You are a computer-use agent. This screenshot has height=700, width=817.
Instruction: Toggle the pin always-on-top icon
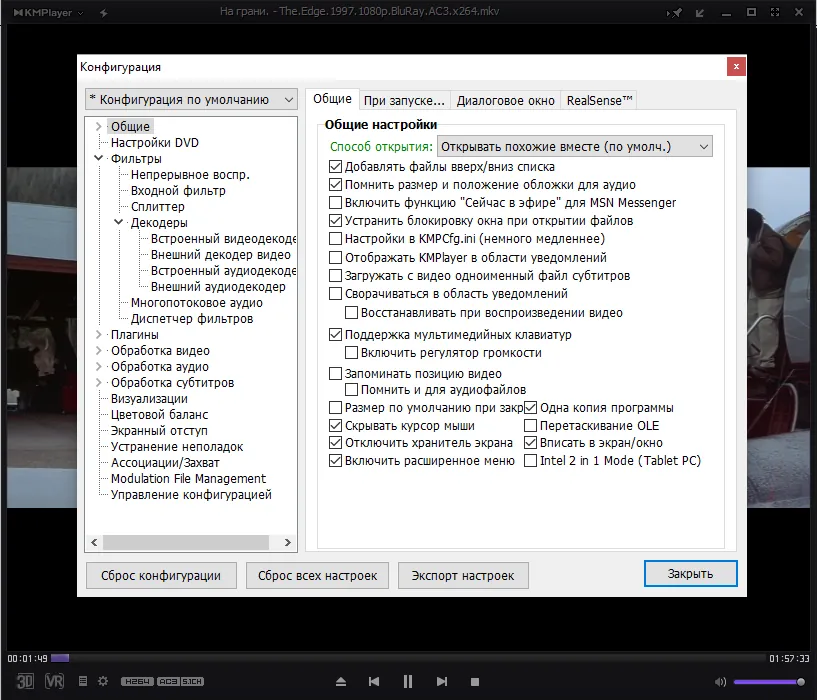(x=674, y=13)
